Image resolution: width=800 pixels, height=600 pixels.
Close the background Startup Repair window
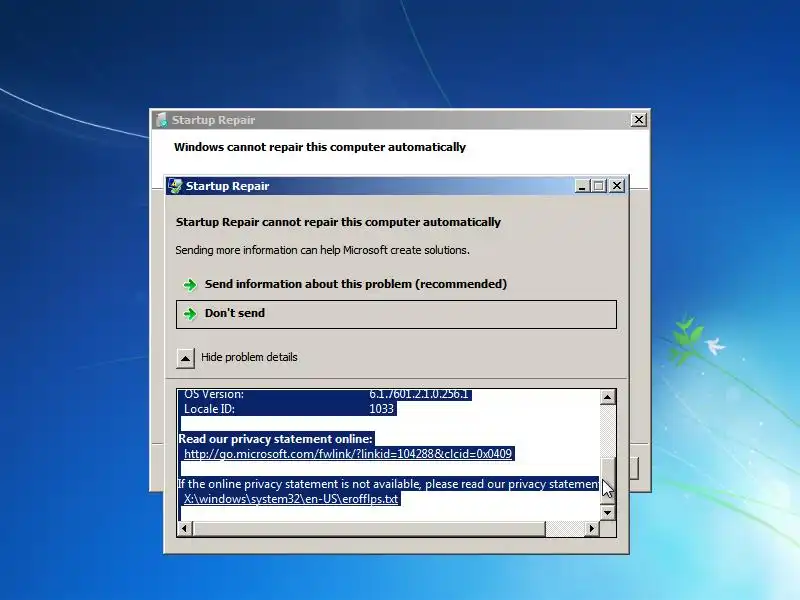pos(638,120)
